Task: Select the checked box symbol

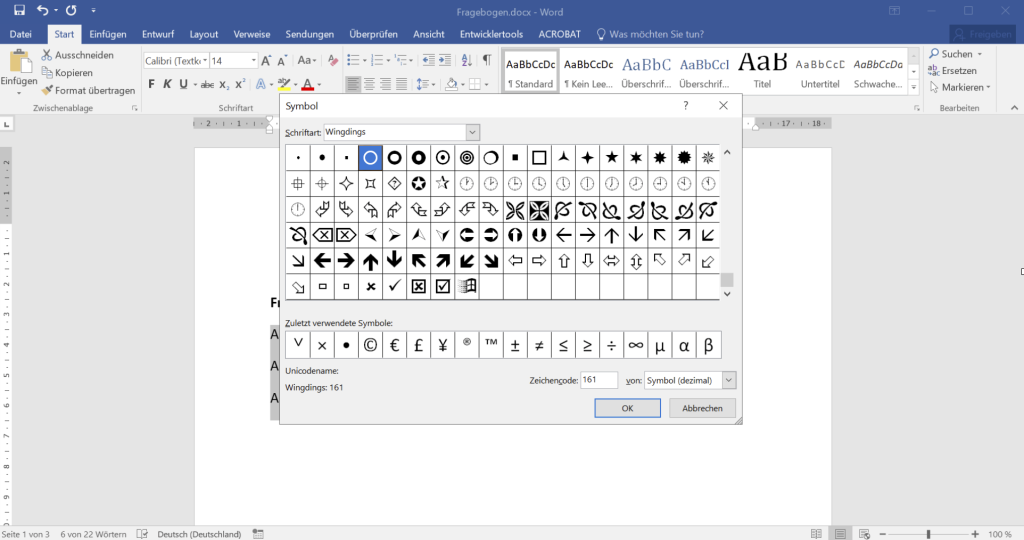Action: click(x=443, y=287)
